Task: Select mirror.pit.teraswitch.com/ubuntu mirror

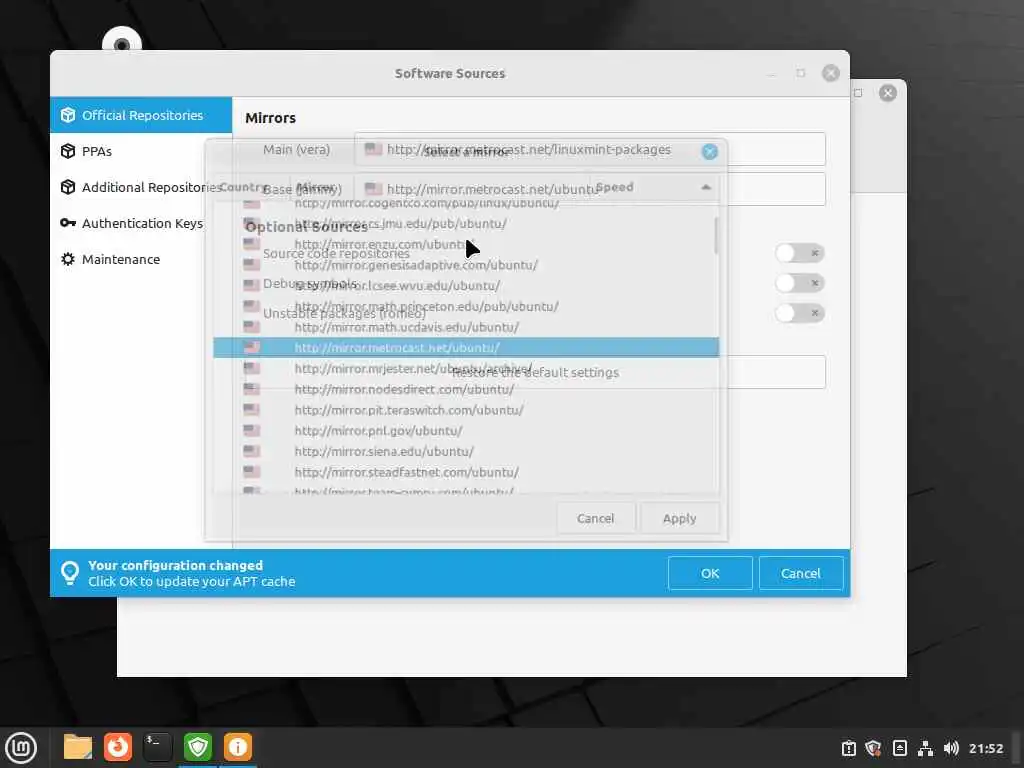Action: (x=466, y=410)
